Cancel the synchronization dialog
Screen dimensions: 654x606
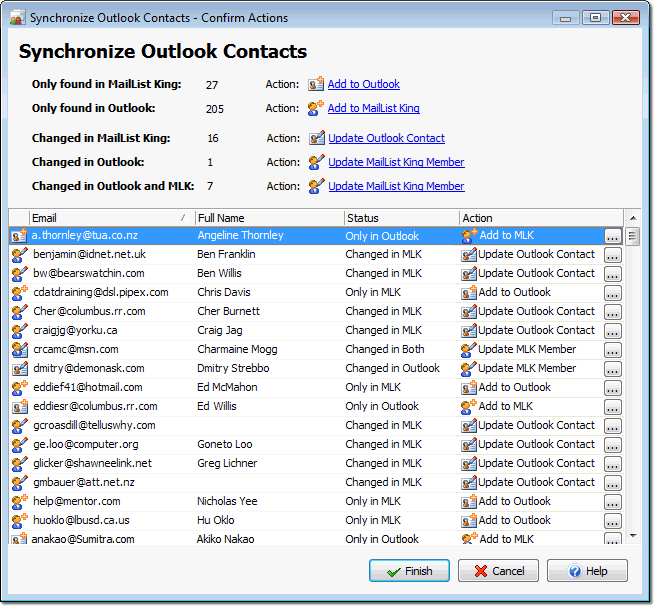coord(498,571)
